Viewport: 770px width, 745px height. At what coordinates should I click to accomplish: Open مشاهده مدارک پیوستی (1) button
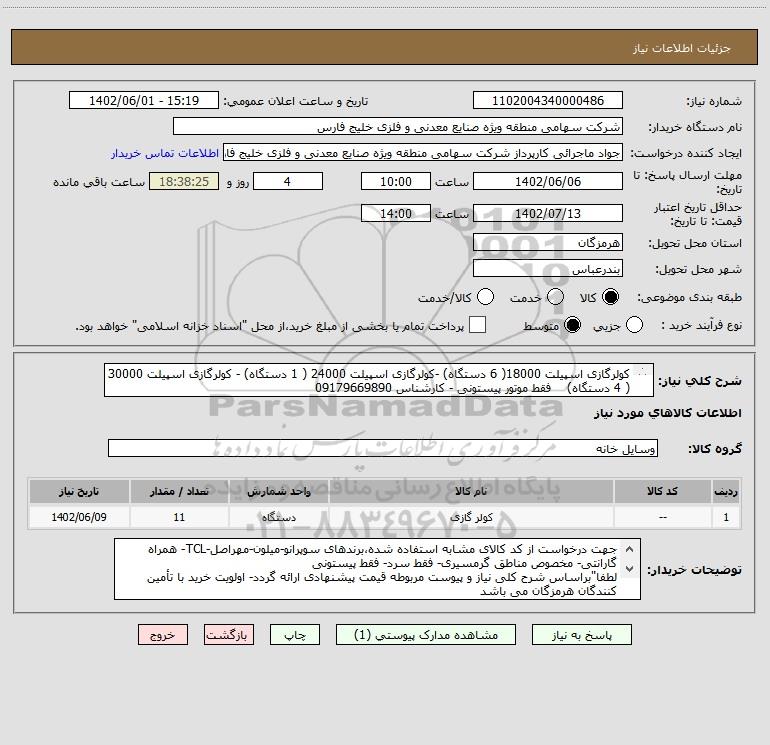pos(426,635)
